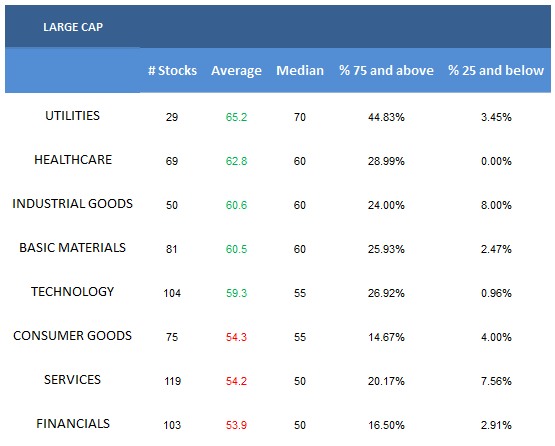Click the green 65.2 average for Utilities
The height and width of the screenshot is (446, 555).
[x=236, y=117]
